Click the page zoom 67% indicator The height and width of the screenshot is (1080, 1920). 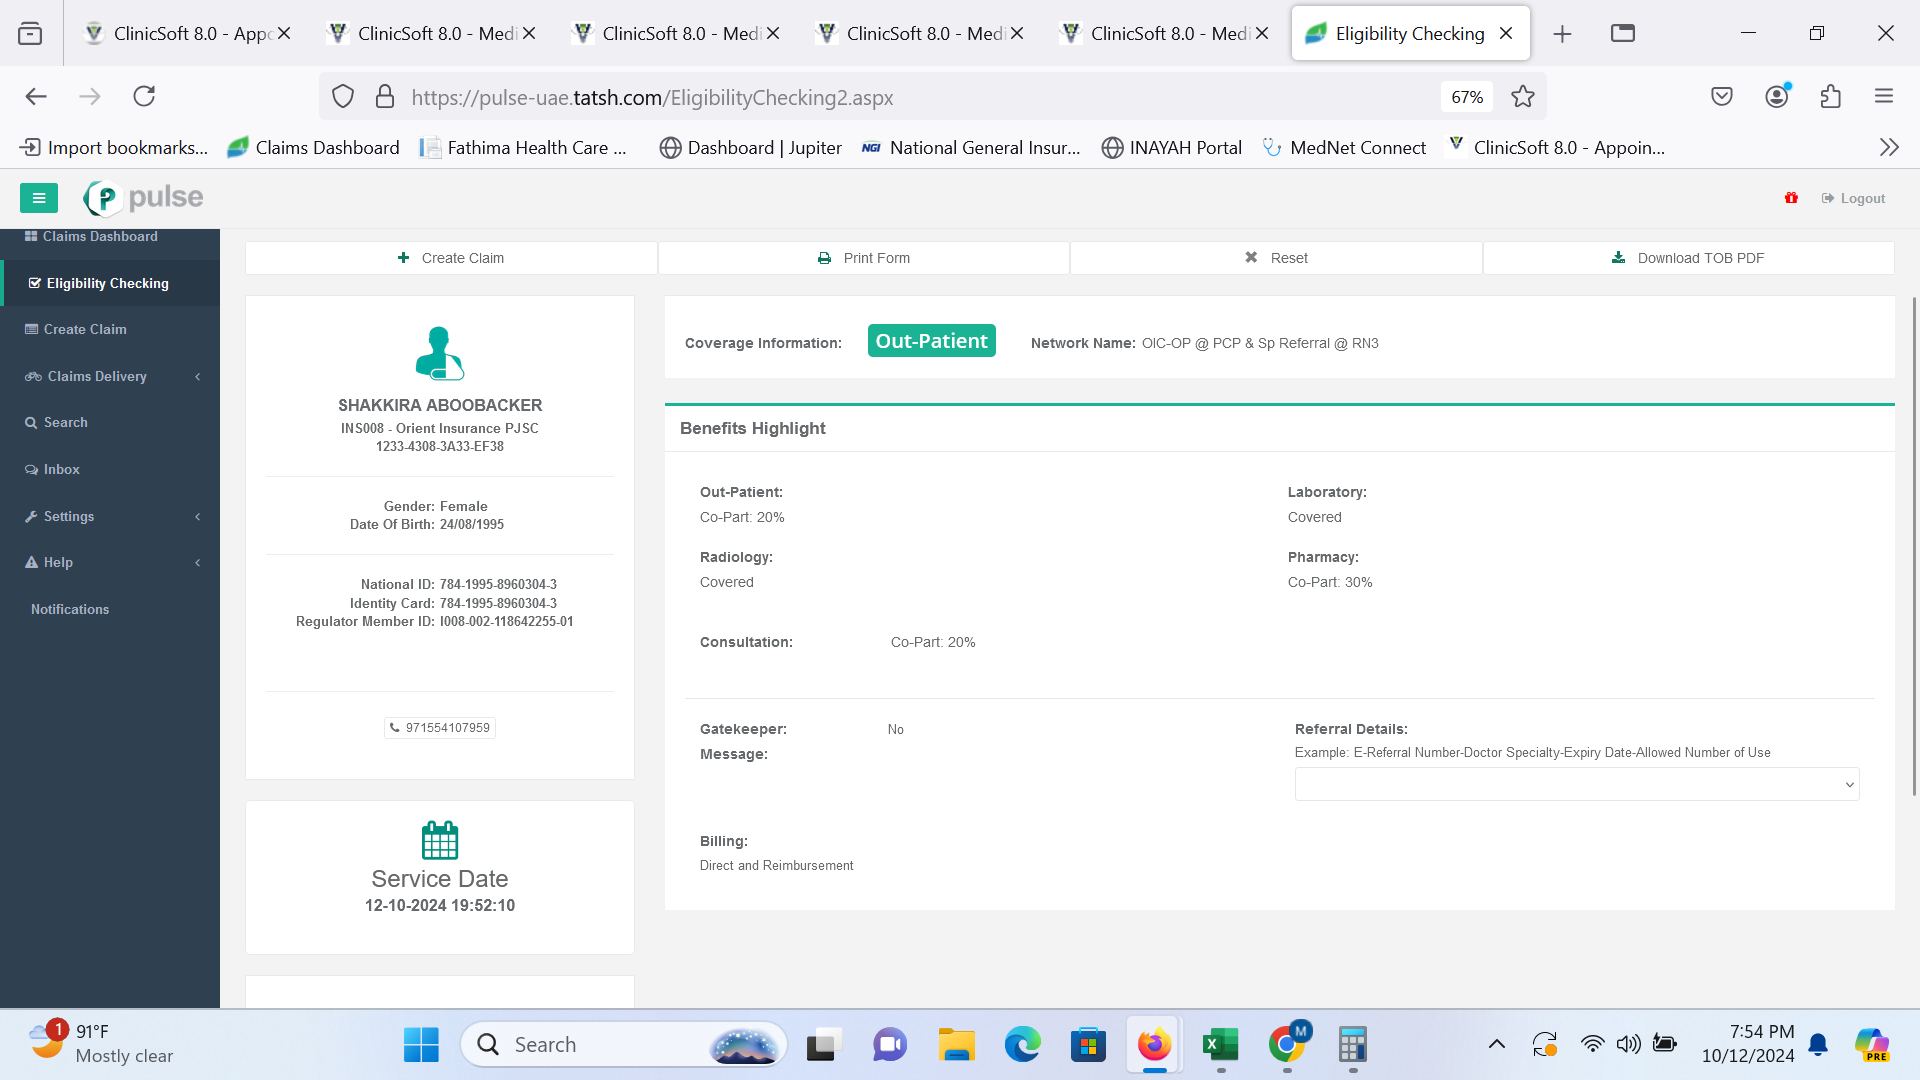coord(1467,97)
